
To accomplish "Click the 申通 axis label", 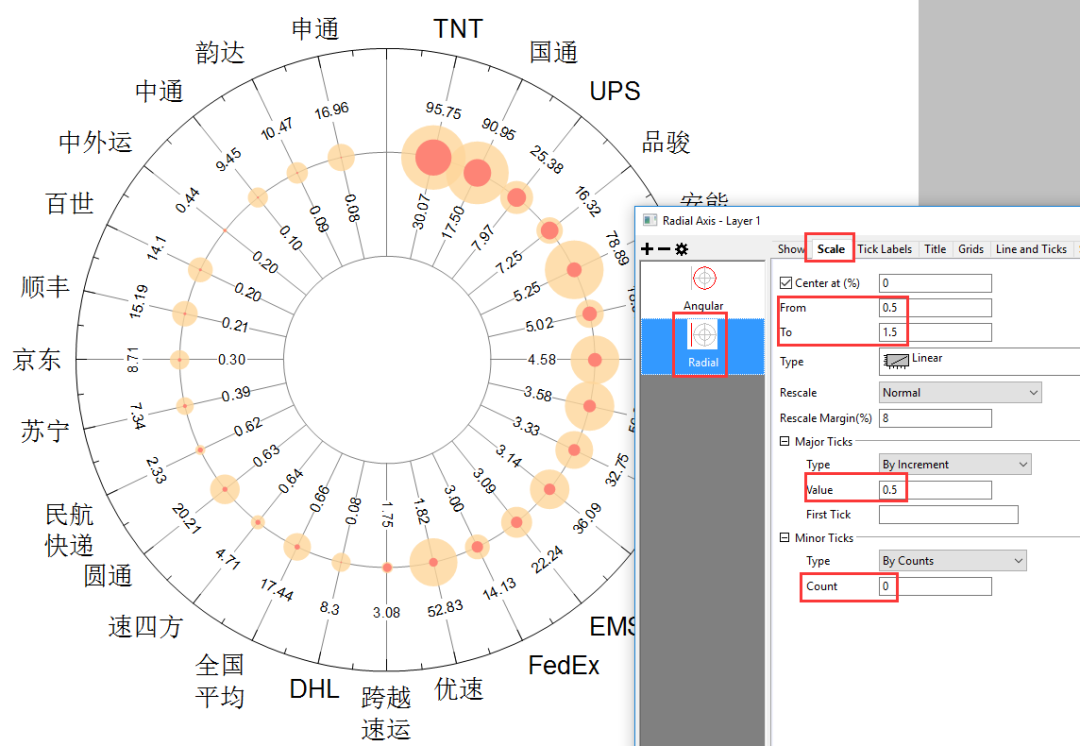I will 315,29.
